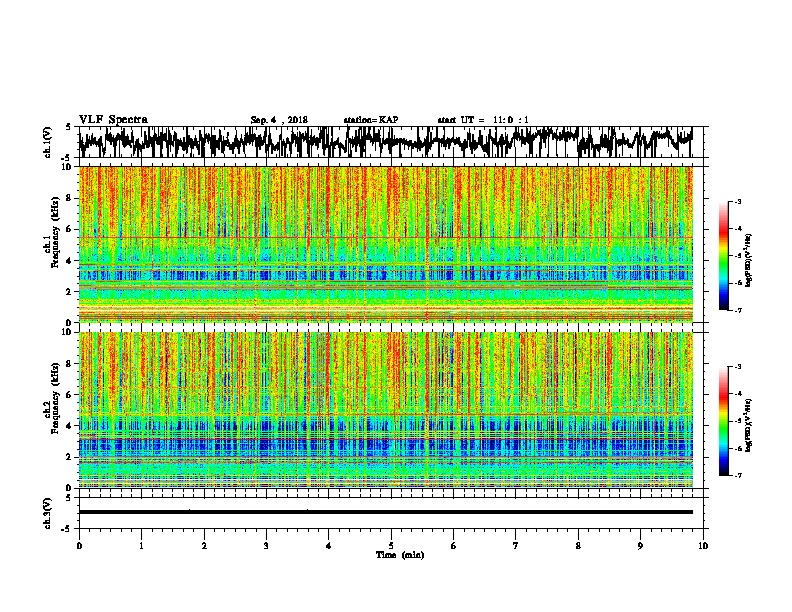This screenshot has width=792, height=612.
Task: Click the 6 kHz tick of ch.2 spectrogram
Action: coord(69,394)
